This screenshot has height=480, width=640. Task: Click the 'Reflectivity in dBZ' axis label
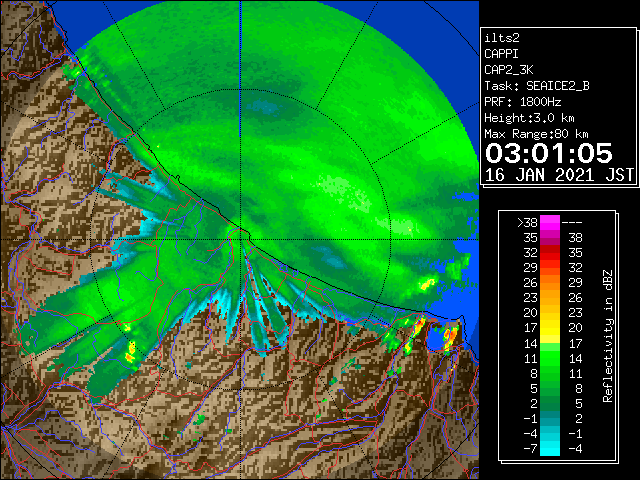608,336
